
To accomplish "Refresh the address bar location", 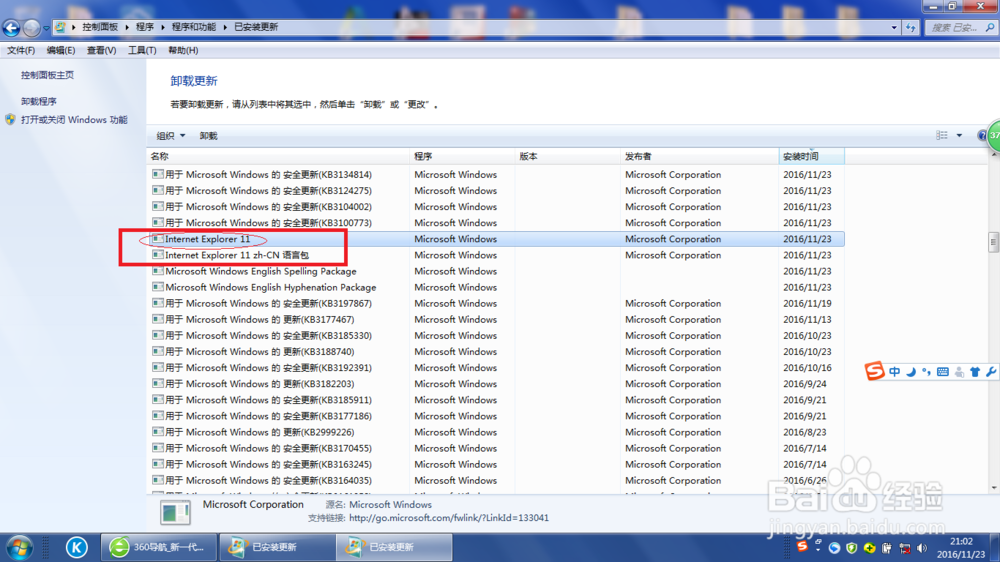I will 910,27.
